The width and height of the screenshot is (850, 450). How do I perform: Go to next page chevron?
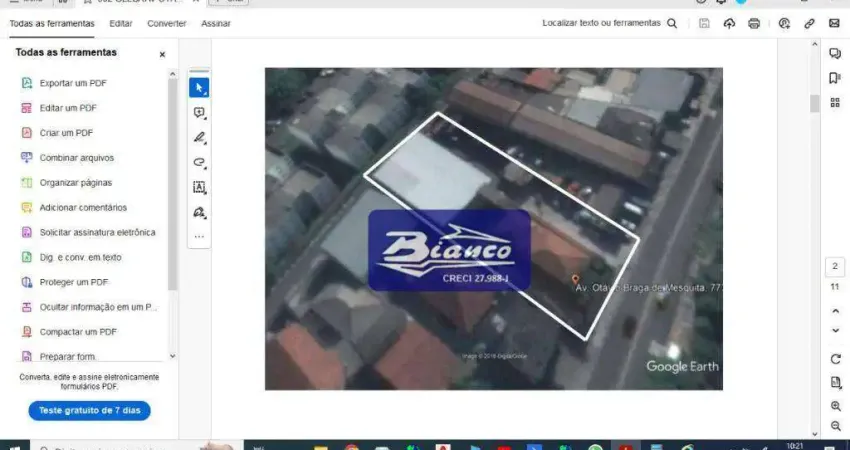click(x=835, y=330)
